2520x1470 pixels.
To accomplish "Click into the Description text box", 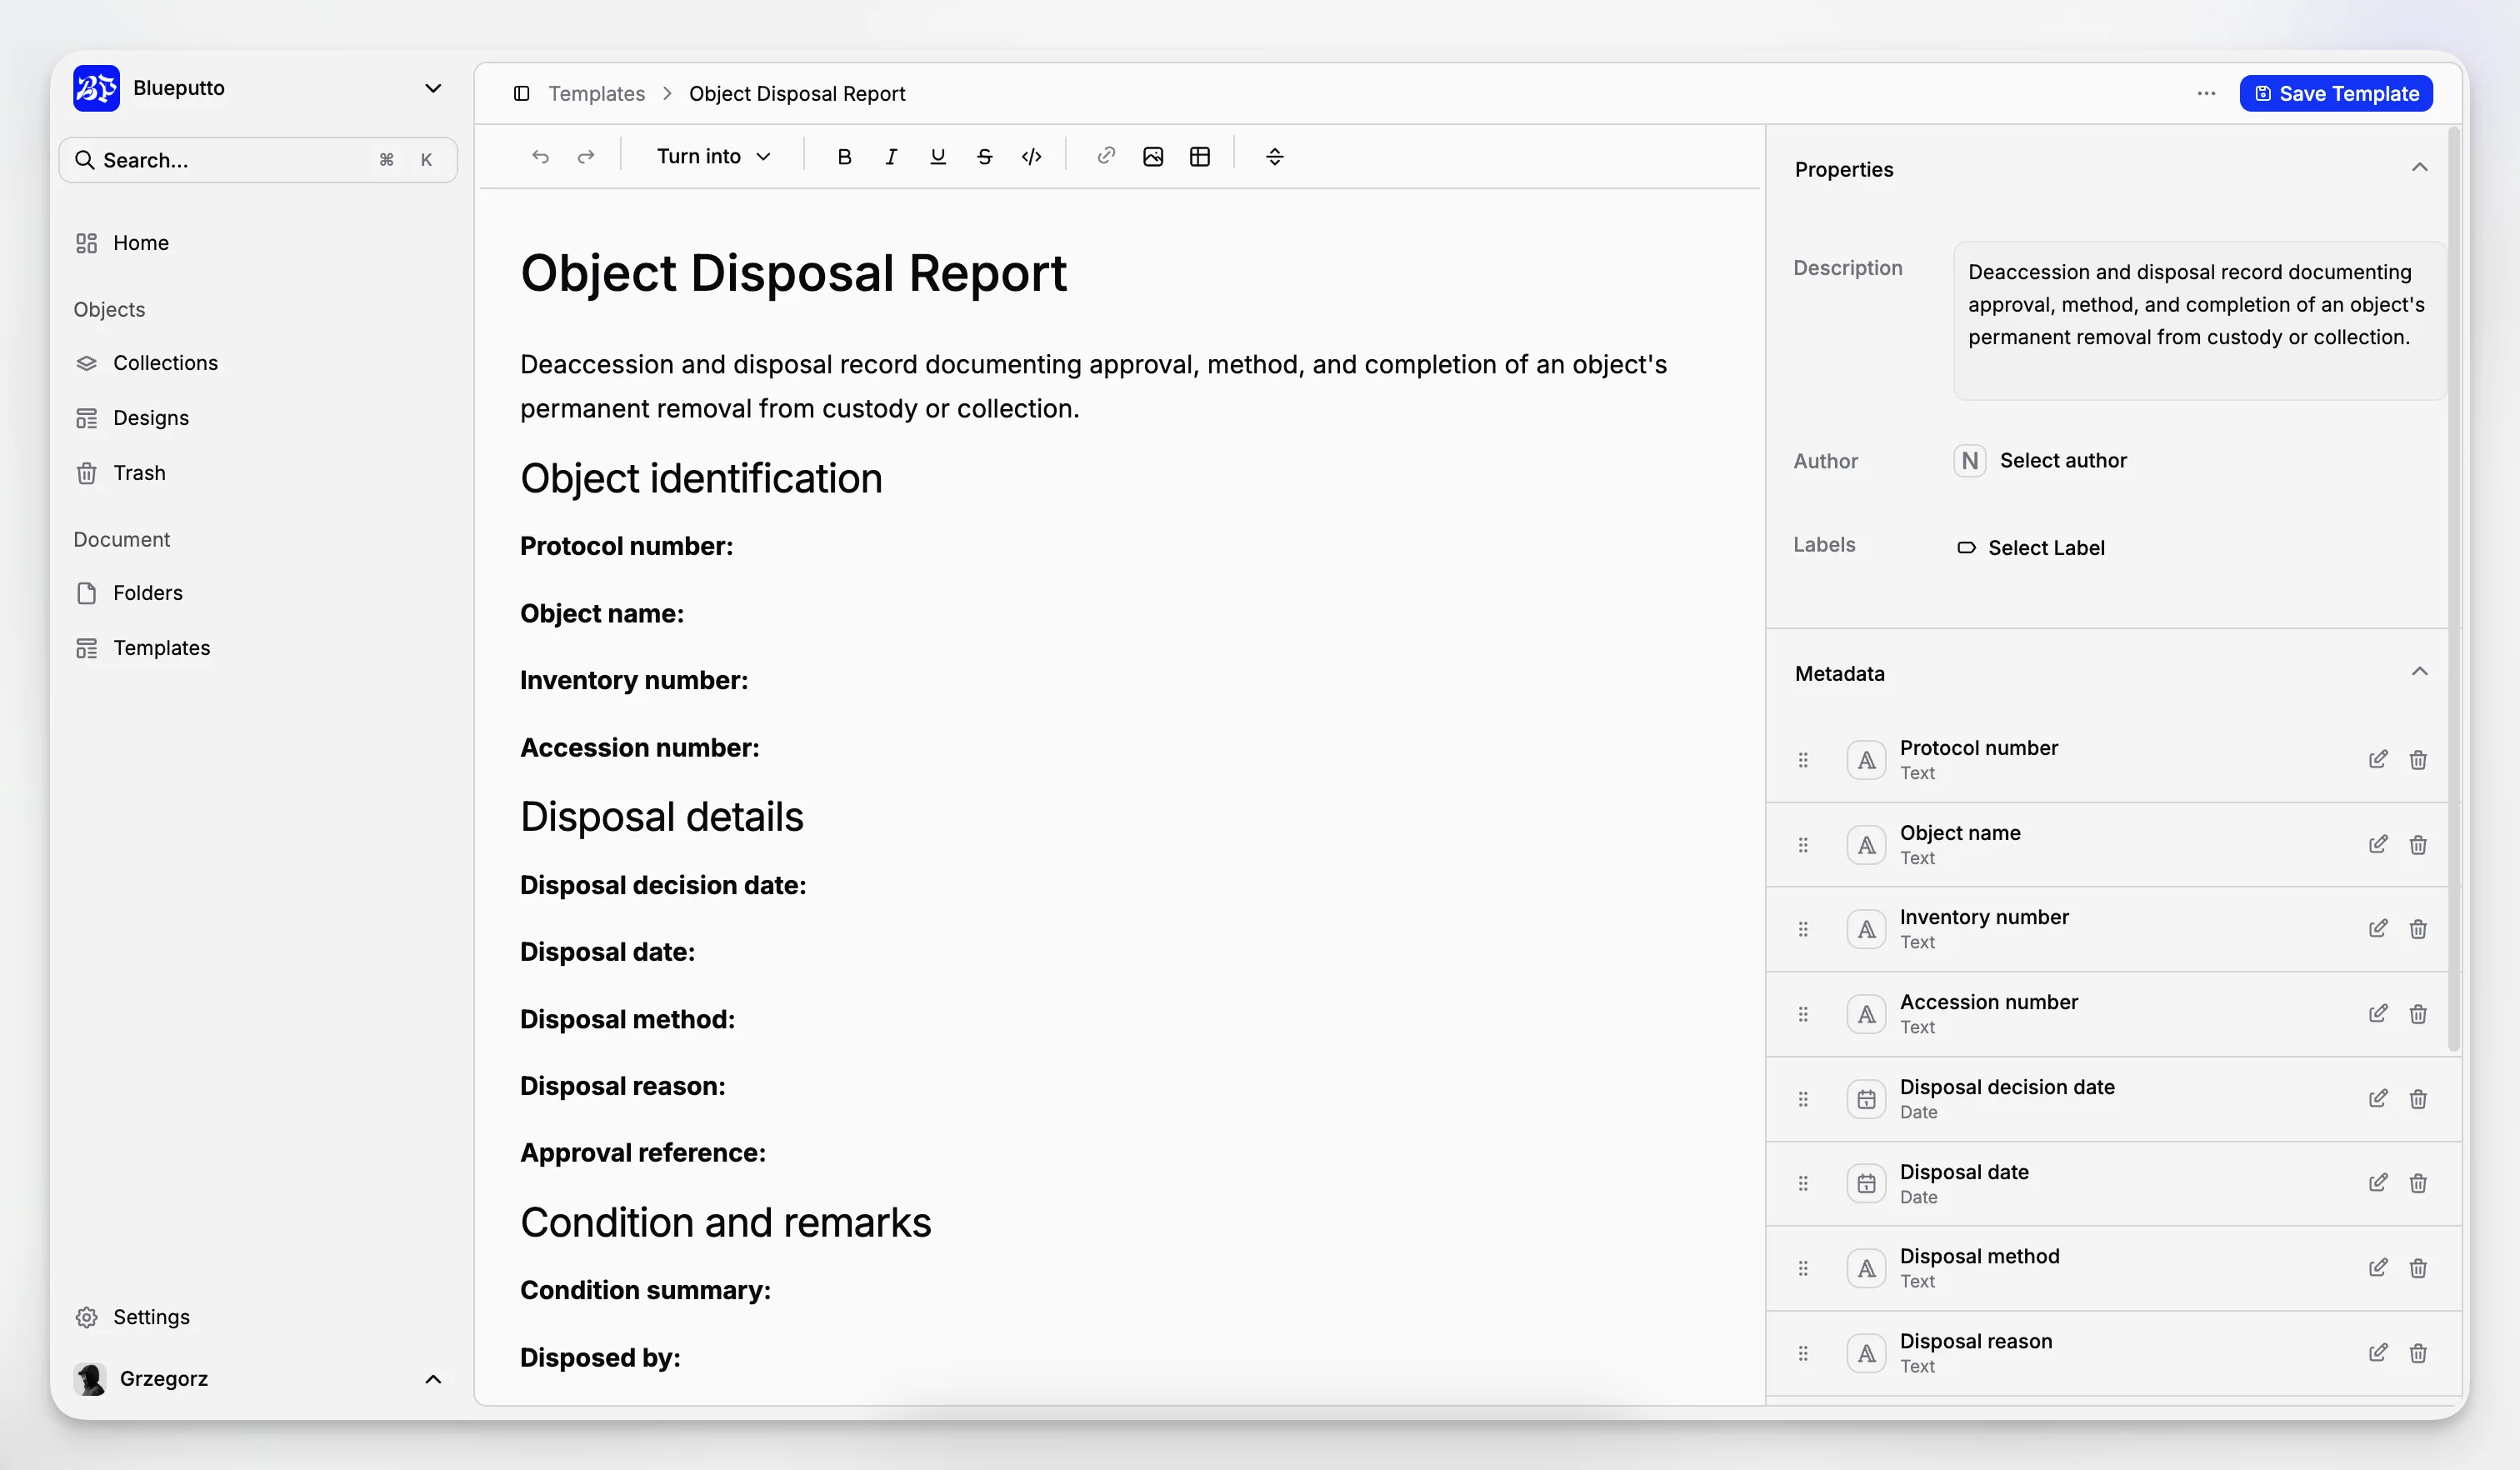I will [x=2198, y=321].
